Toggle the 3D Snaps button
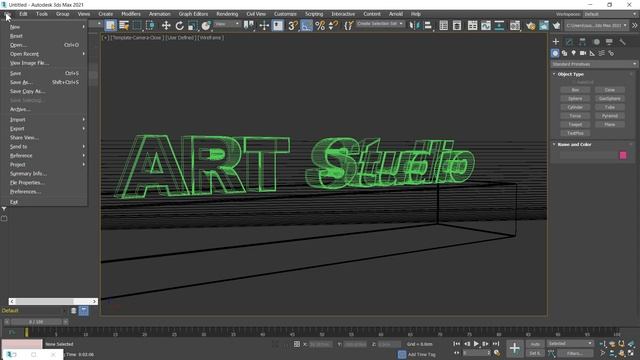The height and width of the screenshot is (360, 640). (293, 26)
